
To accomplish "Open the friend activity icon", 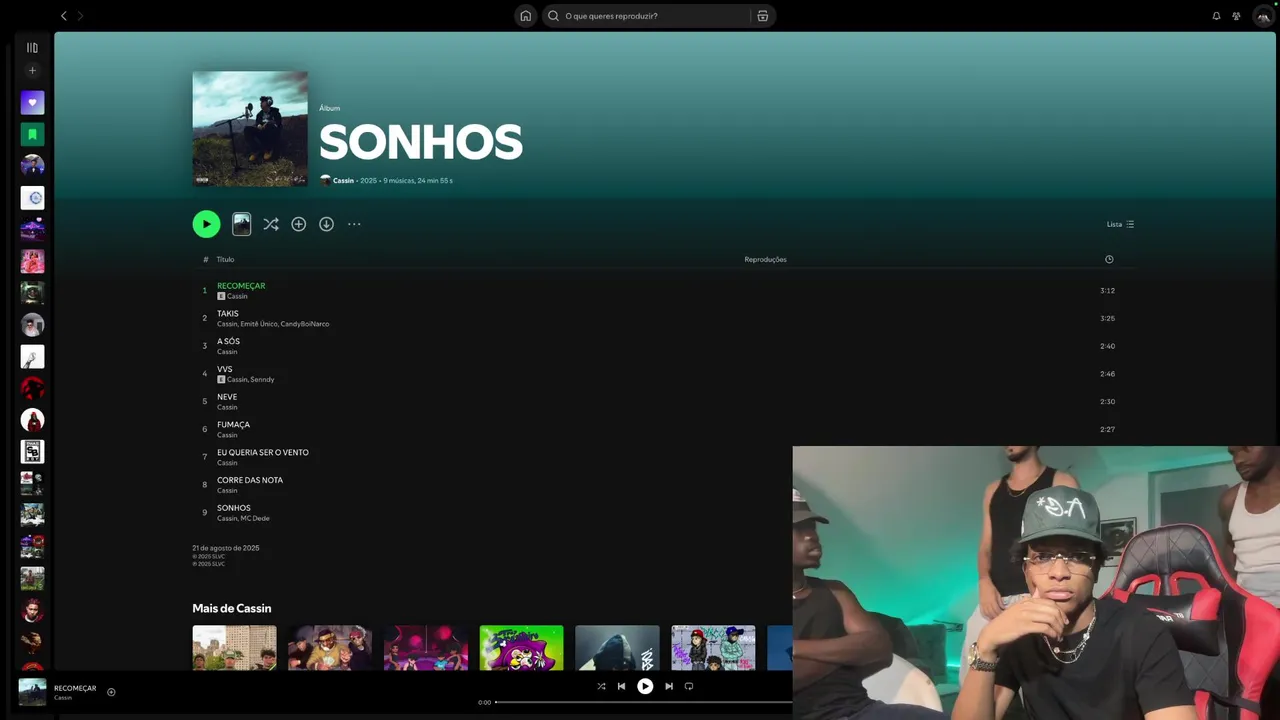I will tap(1236, 16).
